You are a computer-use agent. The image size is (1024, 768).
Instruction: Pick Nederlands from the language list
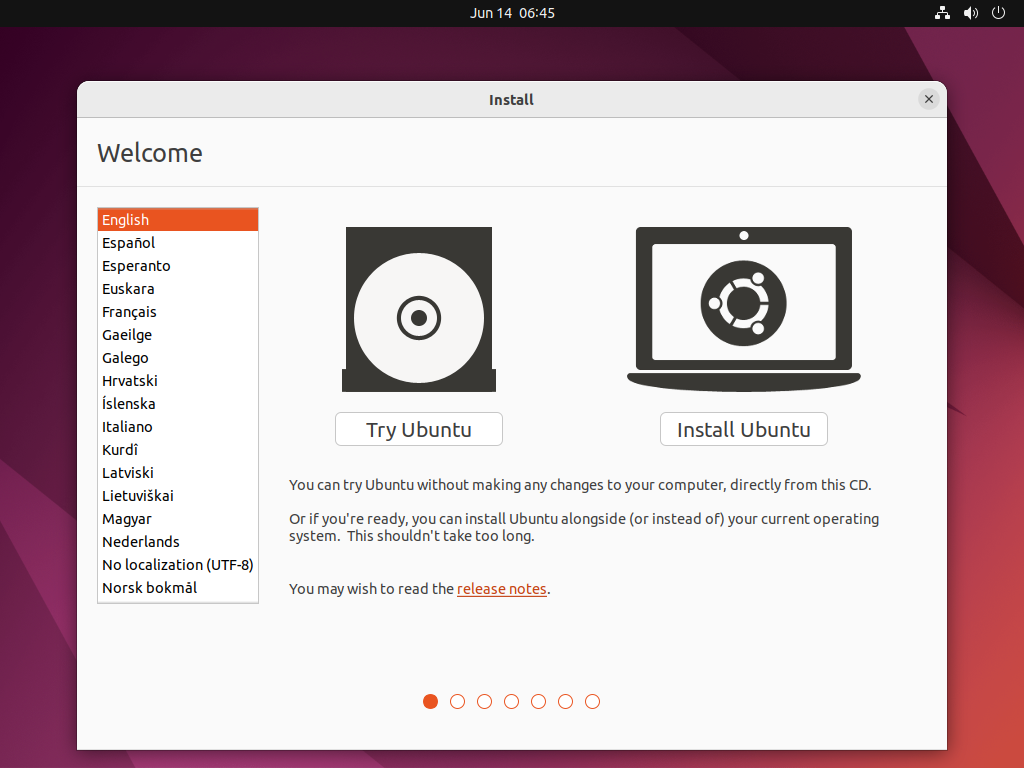[141, 542]
